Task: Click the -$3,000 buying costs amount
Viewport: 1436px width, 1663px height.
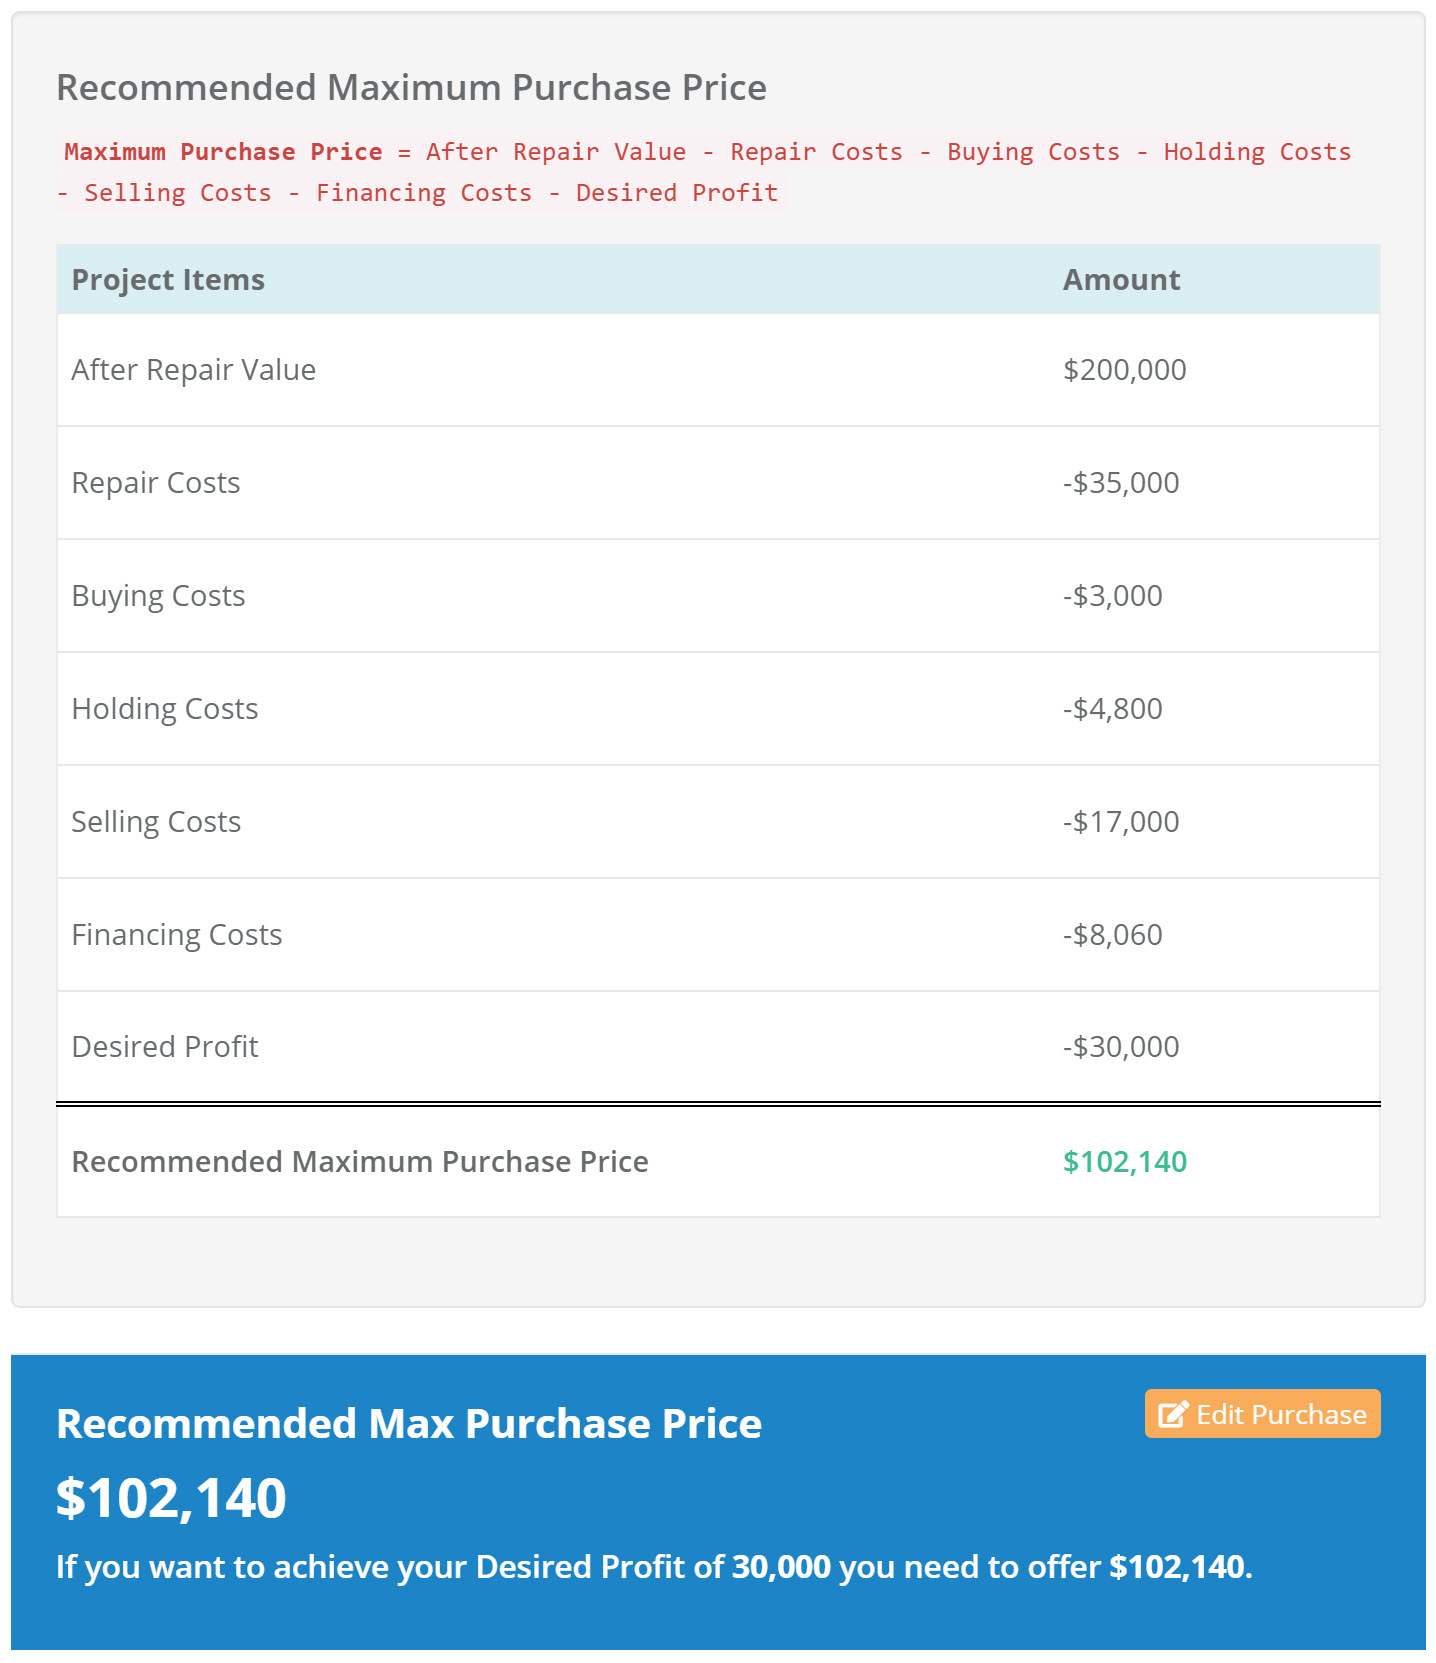Action: pyautogui.click(x=1113, y=596)
